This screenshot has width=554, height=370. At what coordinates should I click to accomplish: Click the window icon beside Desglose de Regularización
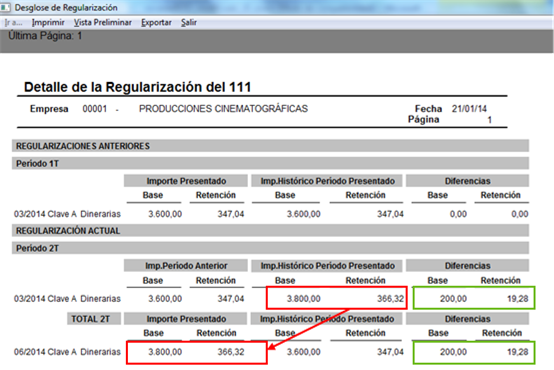pyautogui.click(x=5, y=7)
